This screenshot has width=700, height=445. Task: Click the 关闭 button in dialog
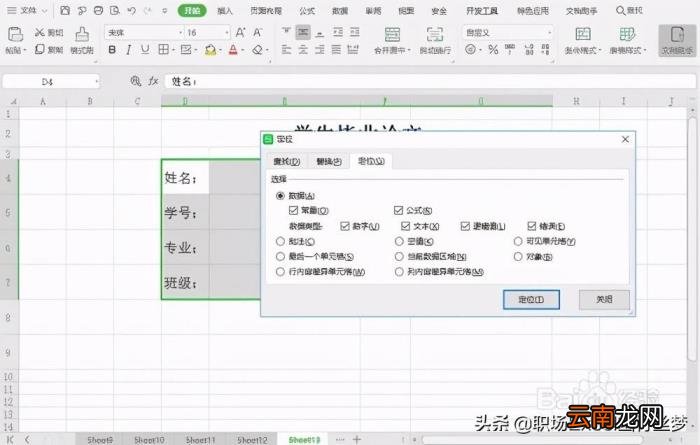tap(604, 299)
